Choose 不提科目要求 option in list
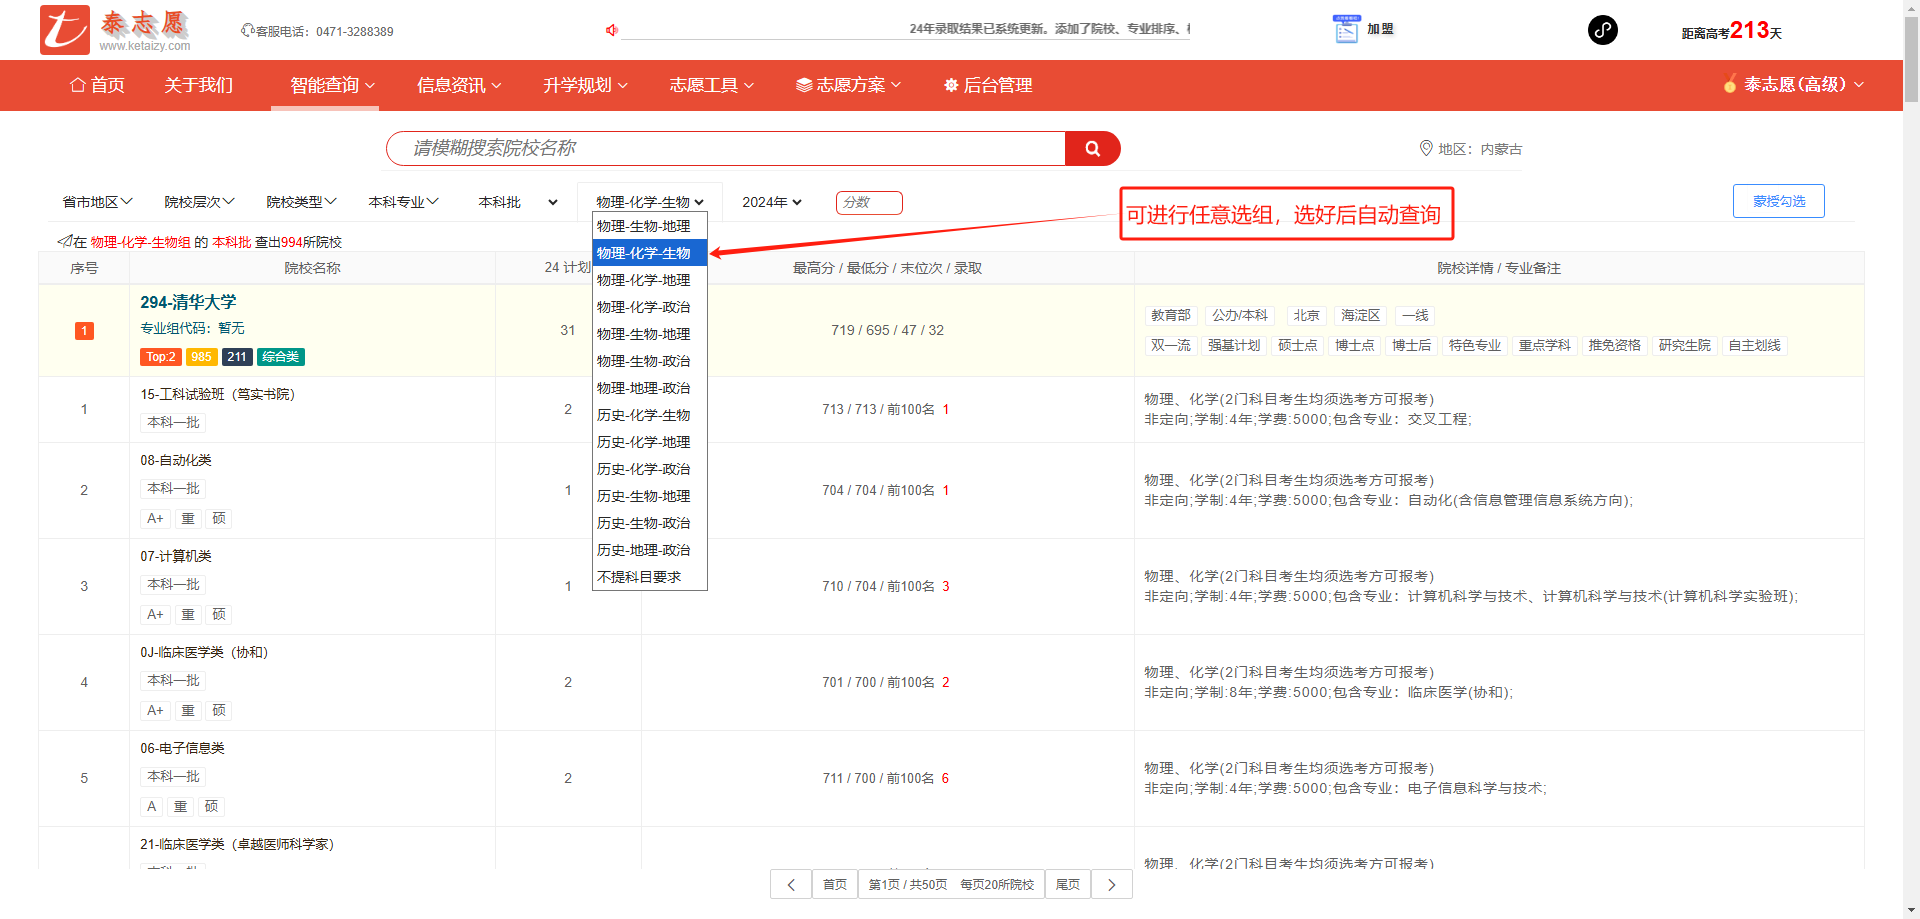Viewport: 1920px width, 919px height. click(x=639, y=577)
